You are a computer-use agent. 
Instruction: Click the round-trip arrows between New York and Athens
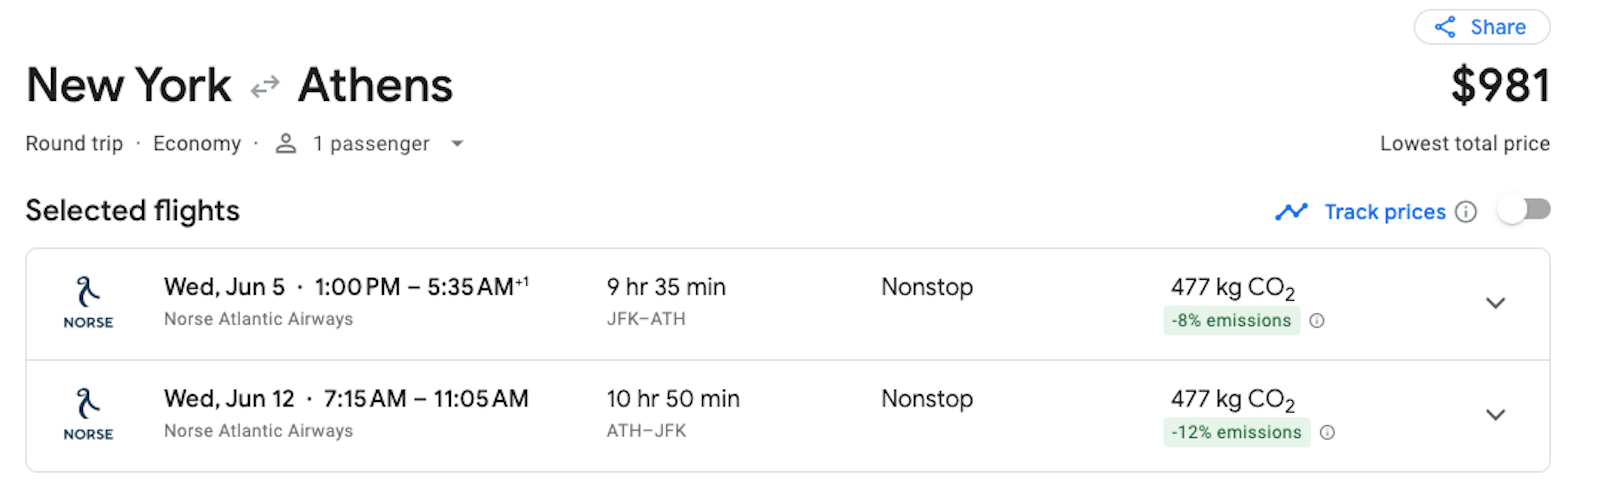(x=265, y=88)
